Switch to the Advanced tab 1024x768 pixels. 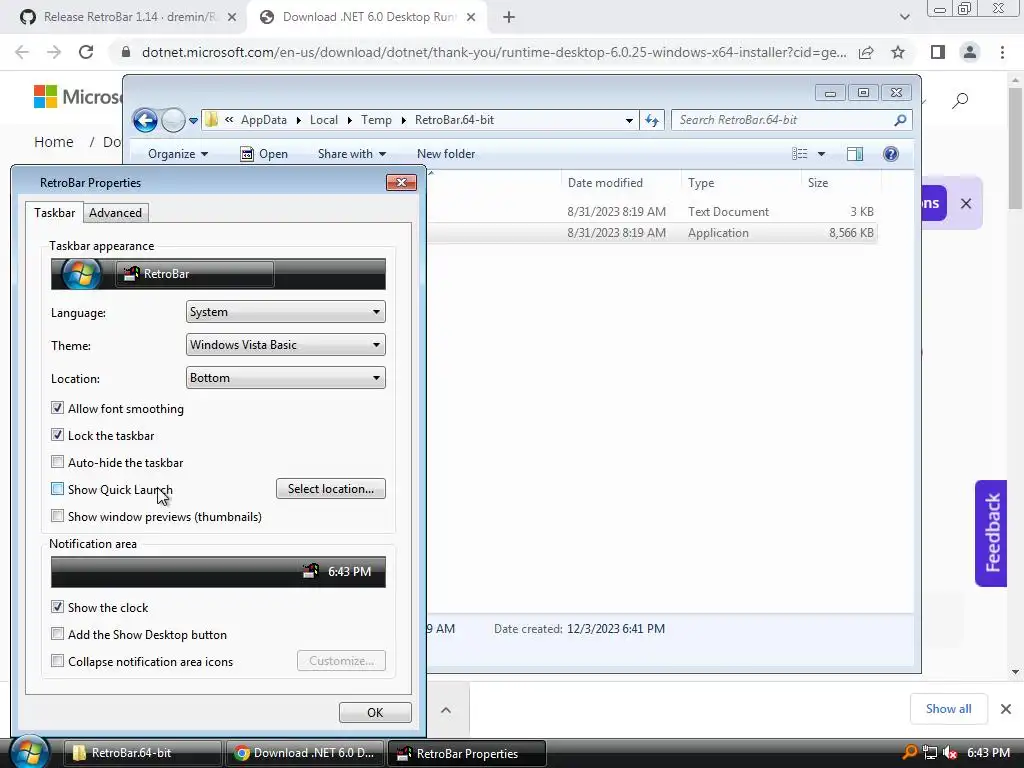pyautogui.click(x=116, y=212)
